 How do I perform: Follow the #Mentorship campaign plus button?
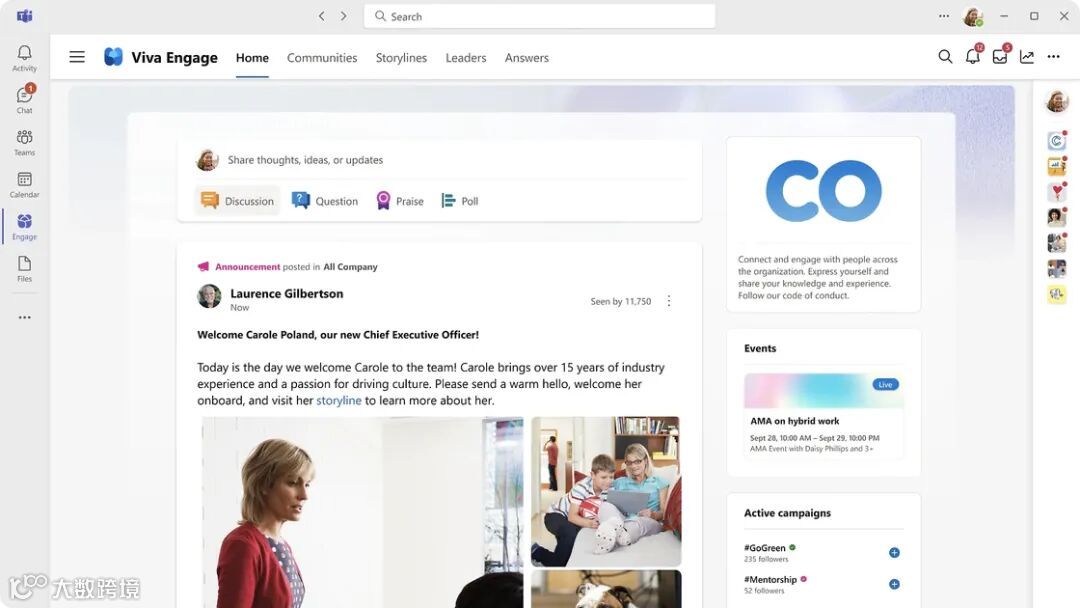click(894, 584)
